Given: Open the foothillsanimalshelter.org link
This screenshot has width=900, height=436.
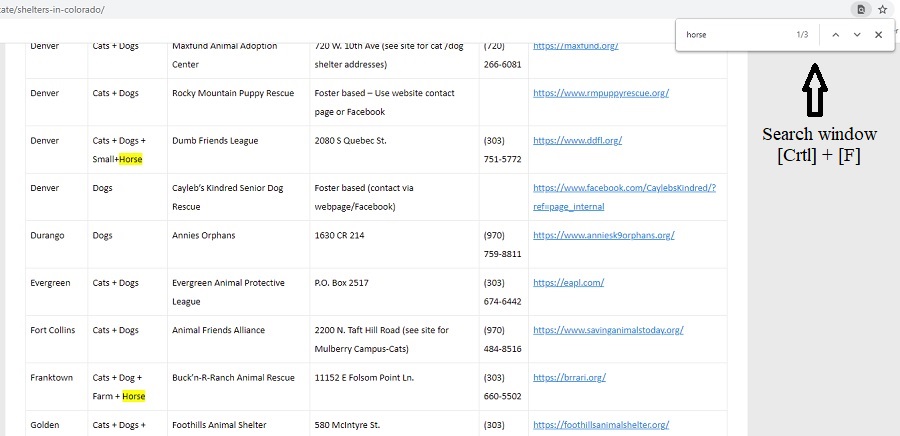Looking at the screenshot, I should click(x=601, y=425).
